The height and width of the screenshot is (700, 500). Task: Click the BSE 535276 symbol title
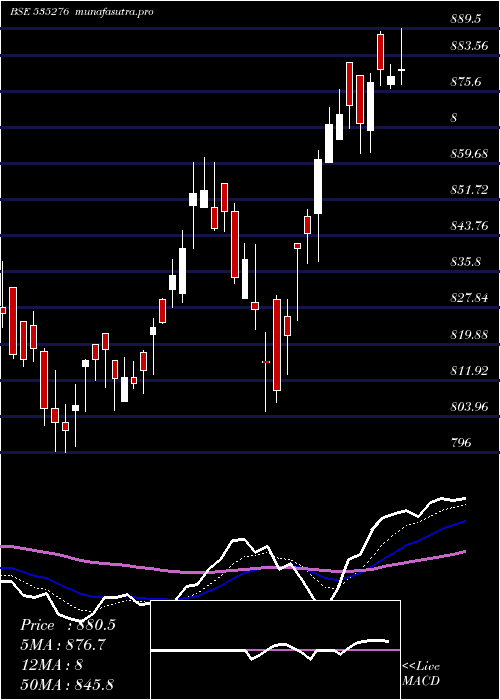point(39,12)
